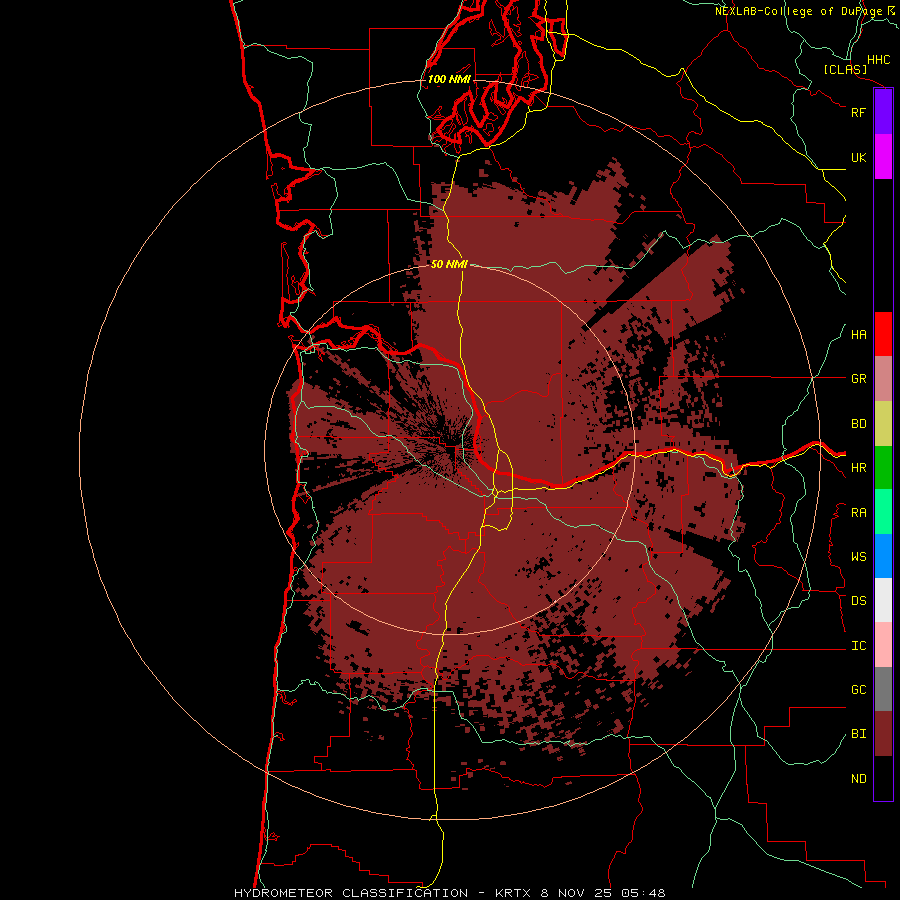Select the RA legend label
This screenshot has height=900, width=900.
(x=858, y=513)
